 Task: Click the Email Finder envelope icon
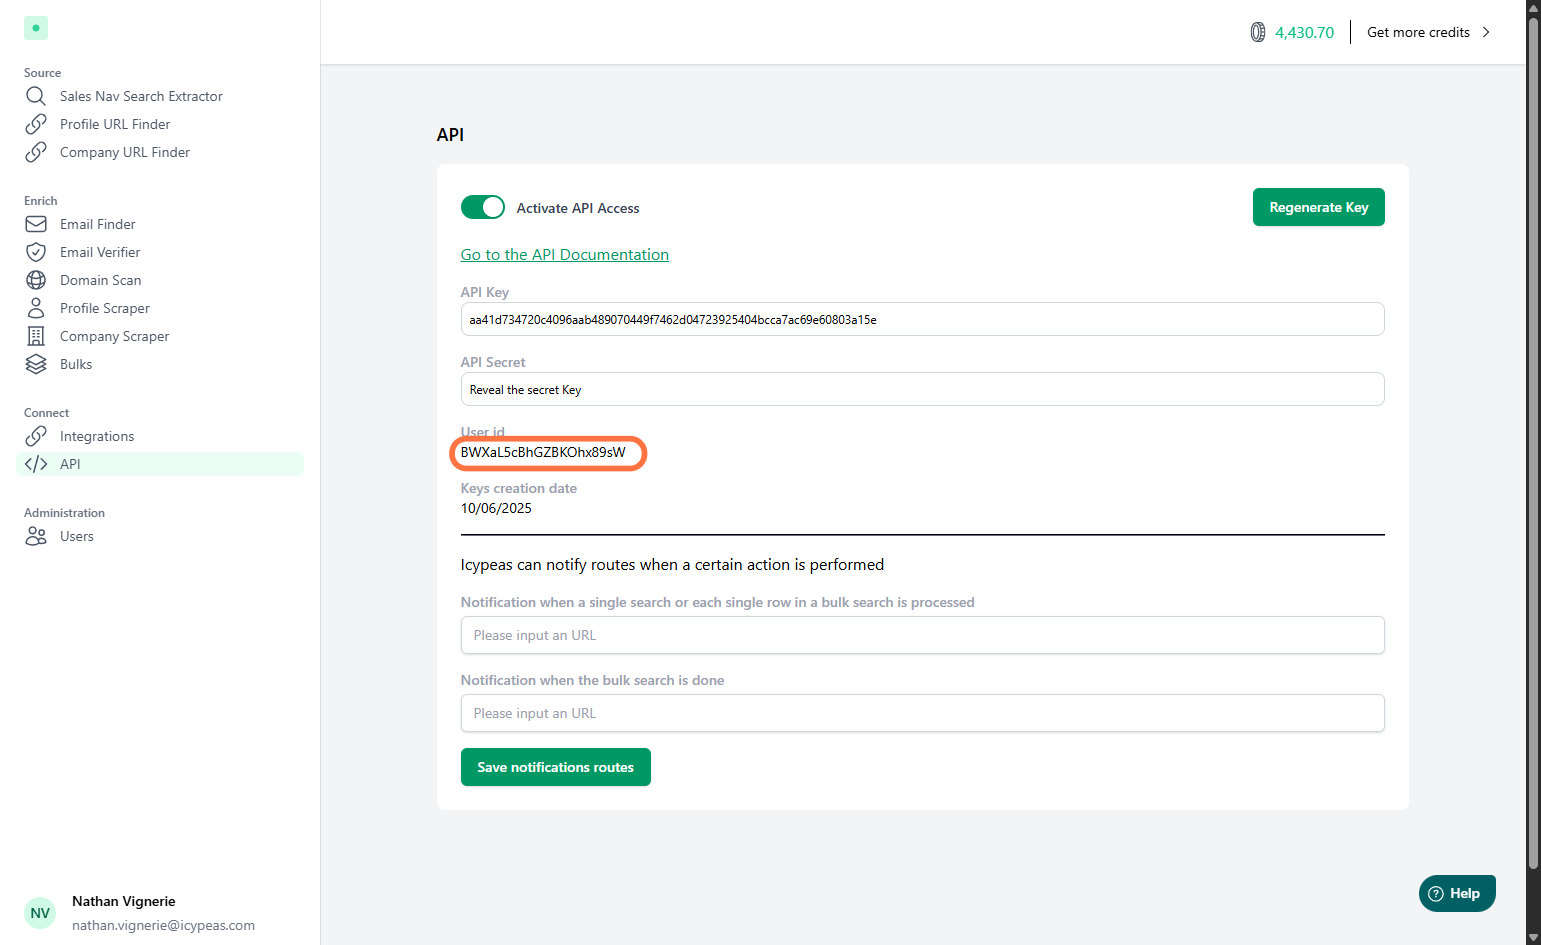coord(36,224)
